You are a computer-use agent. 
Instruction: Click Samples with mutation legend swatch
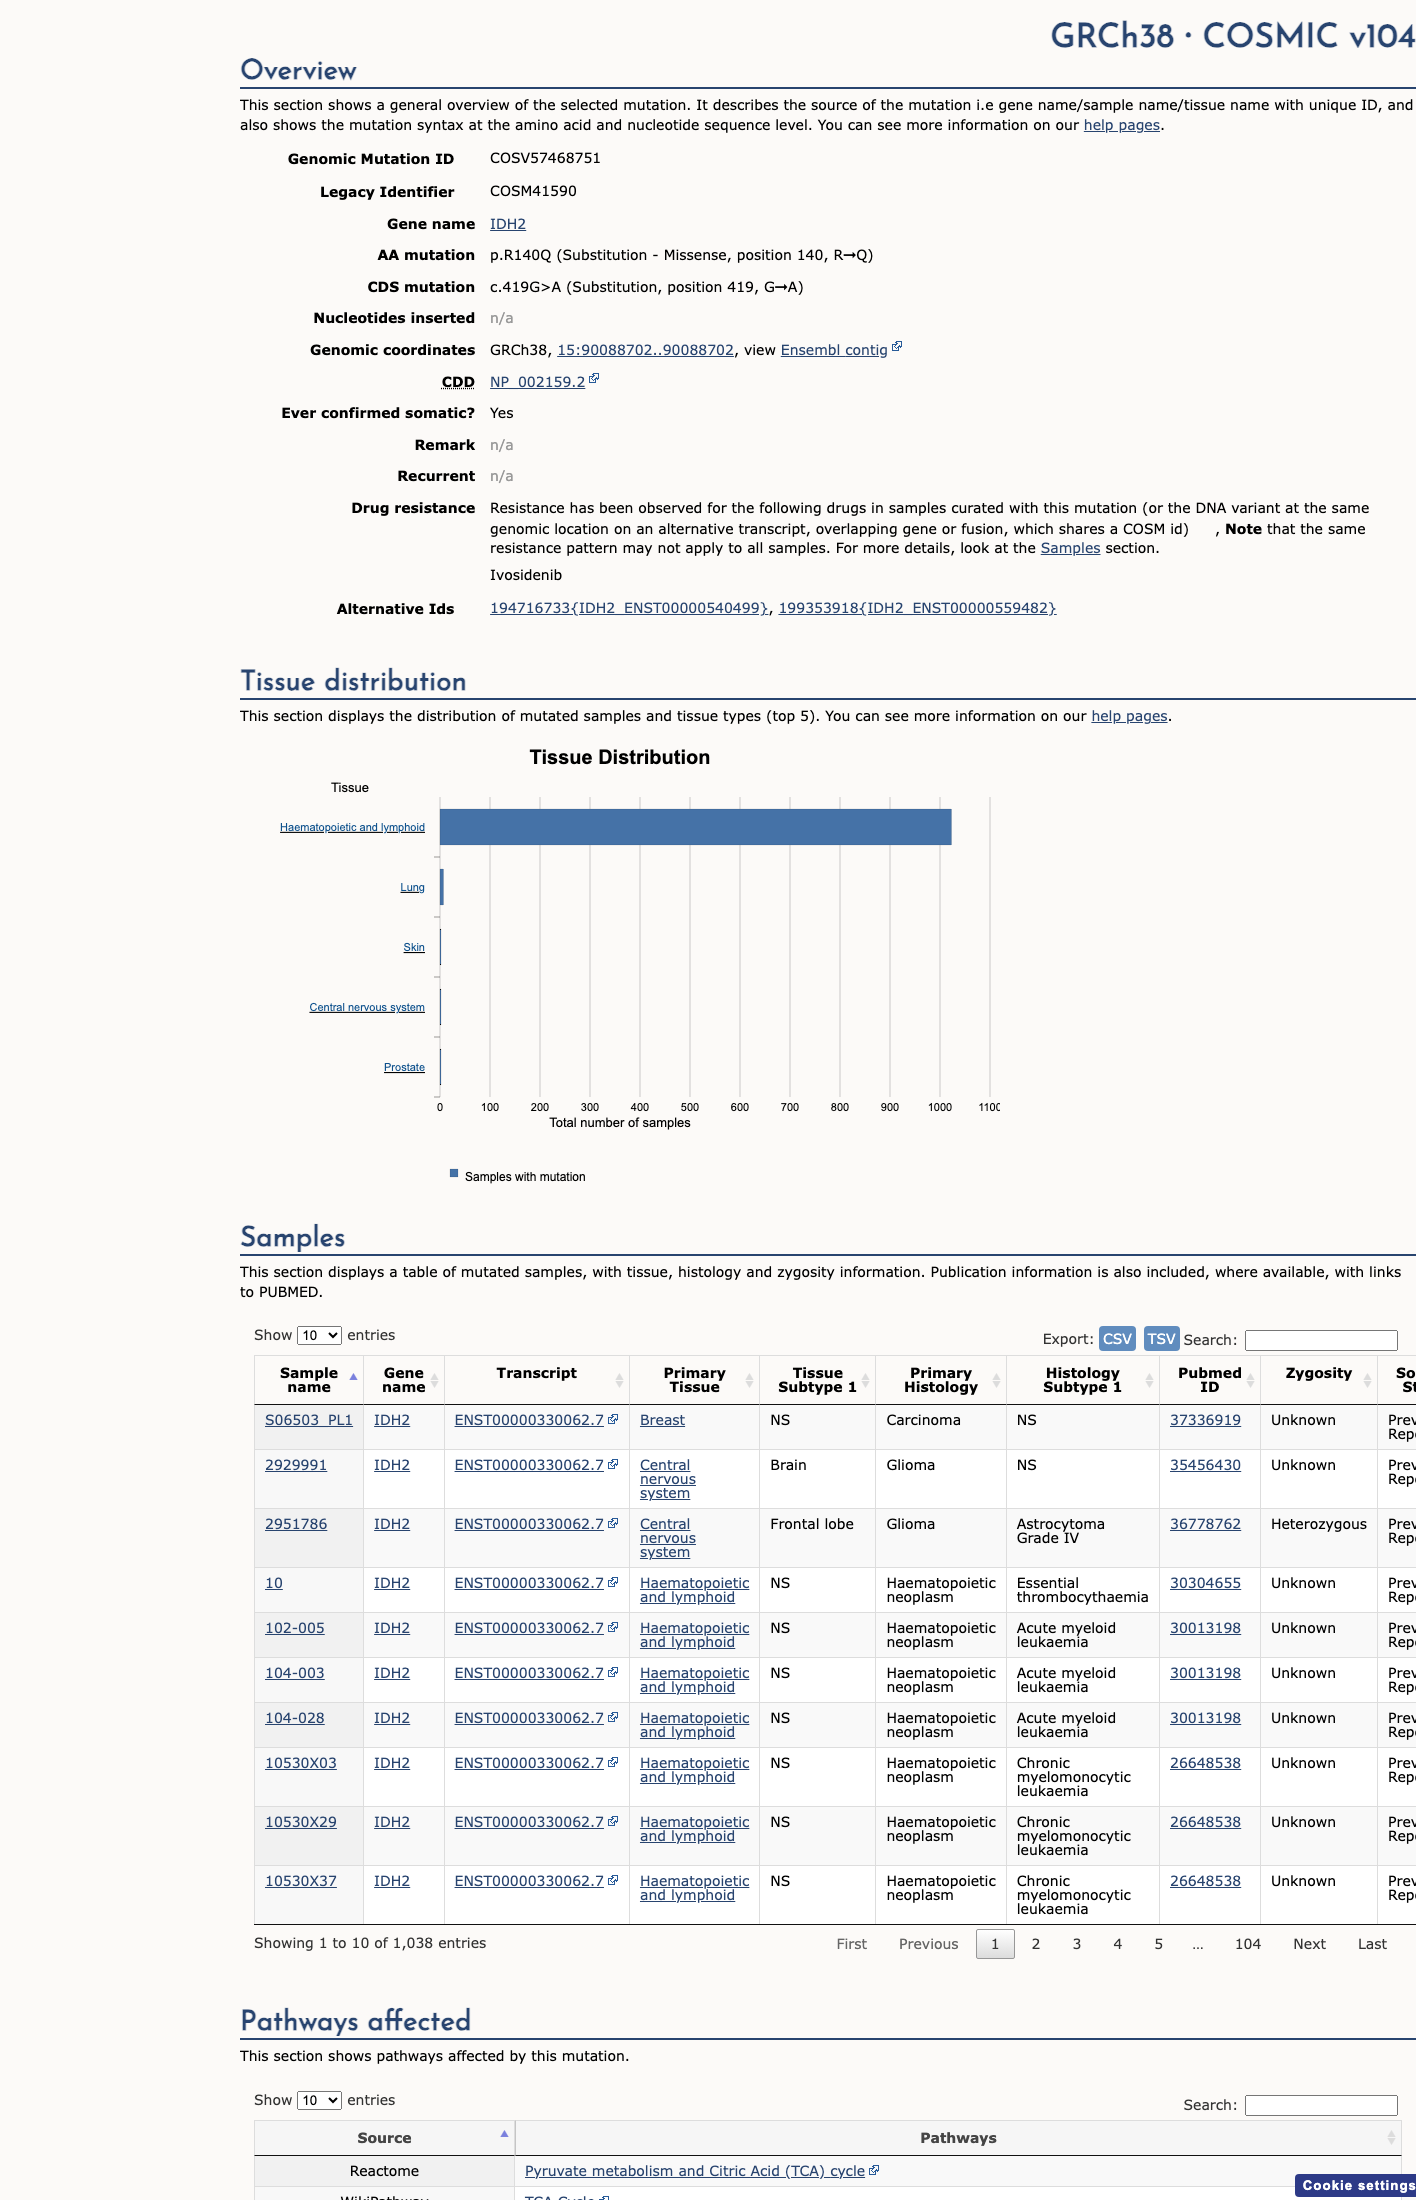pos(454,1173)
